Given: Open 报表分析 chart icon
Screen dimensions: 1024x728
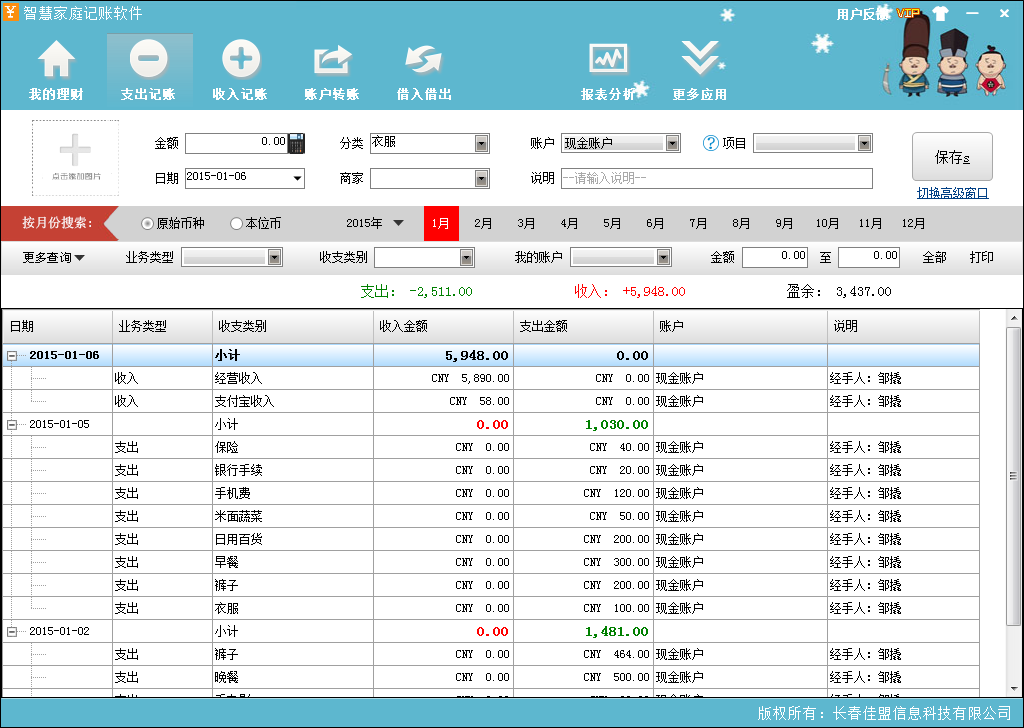Looking at the screenshot, I should (x=608, y=62).
